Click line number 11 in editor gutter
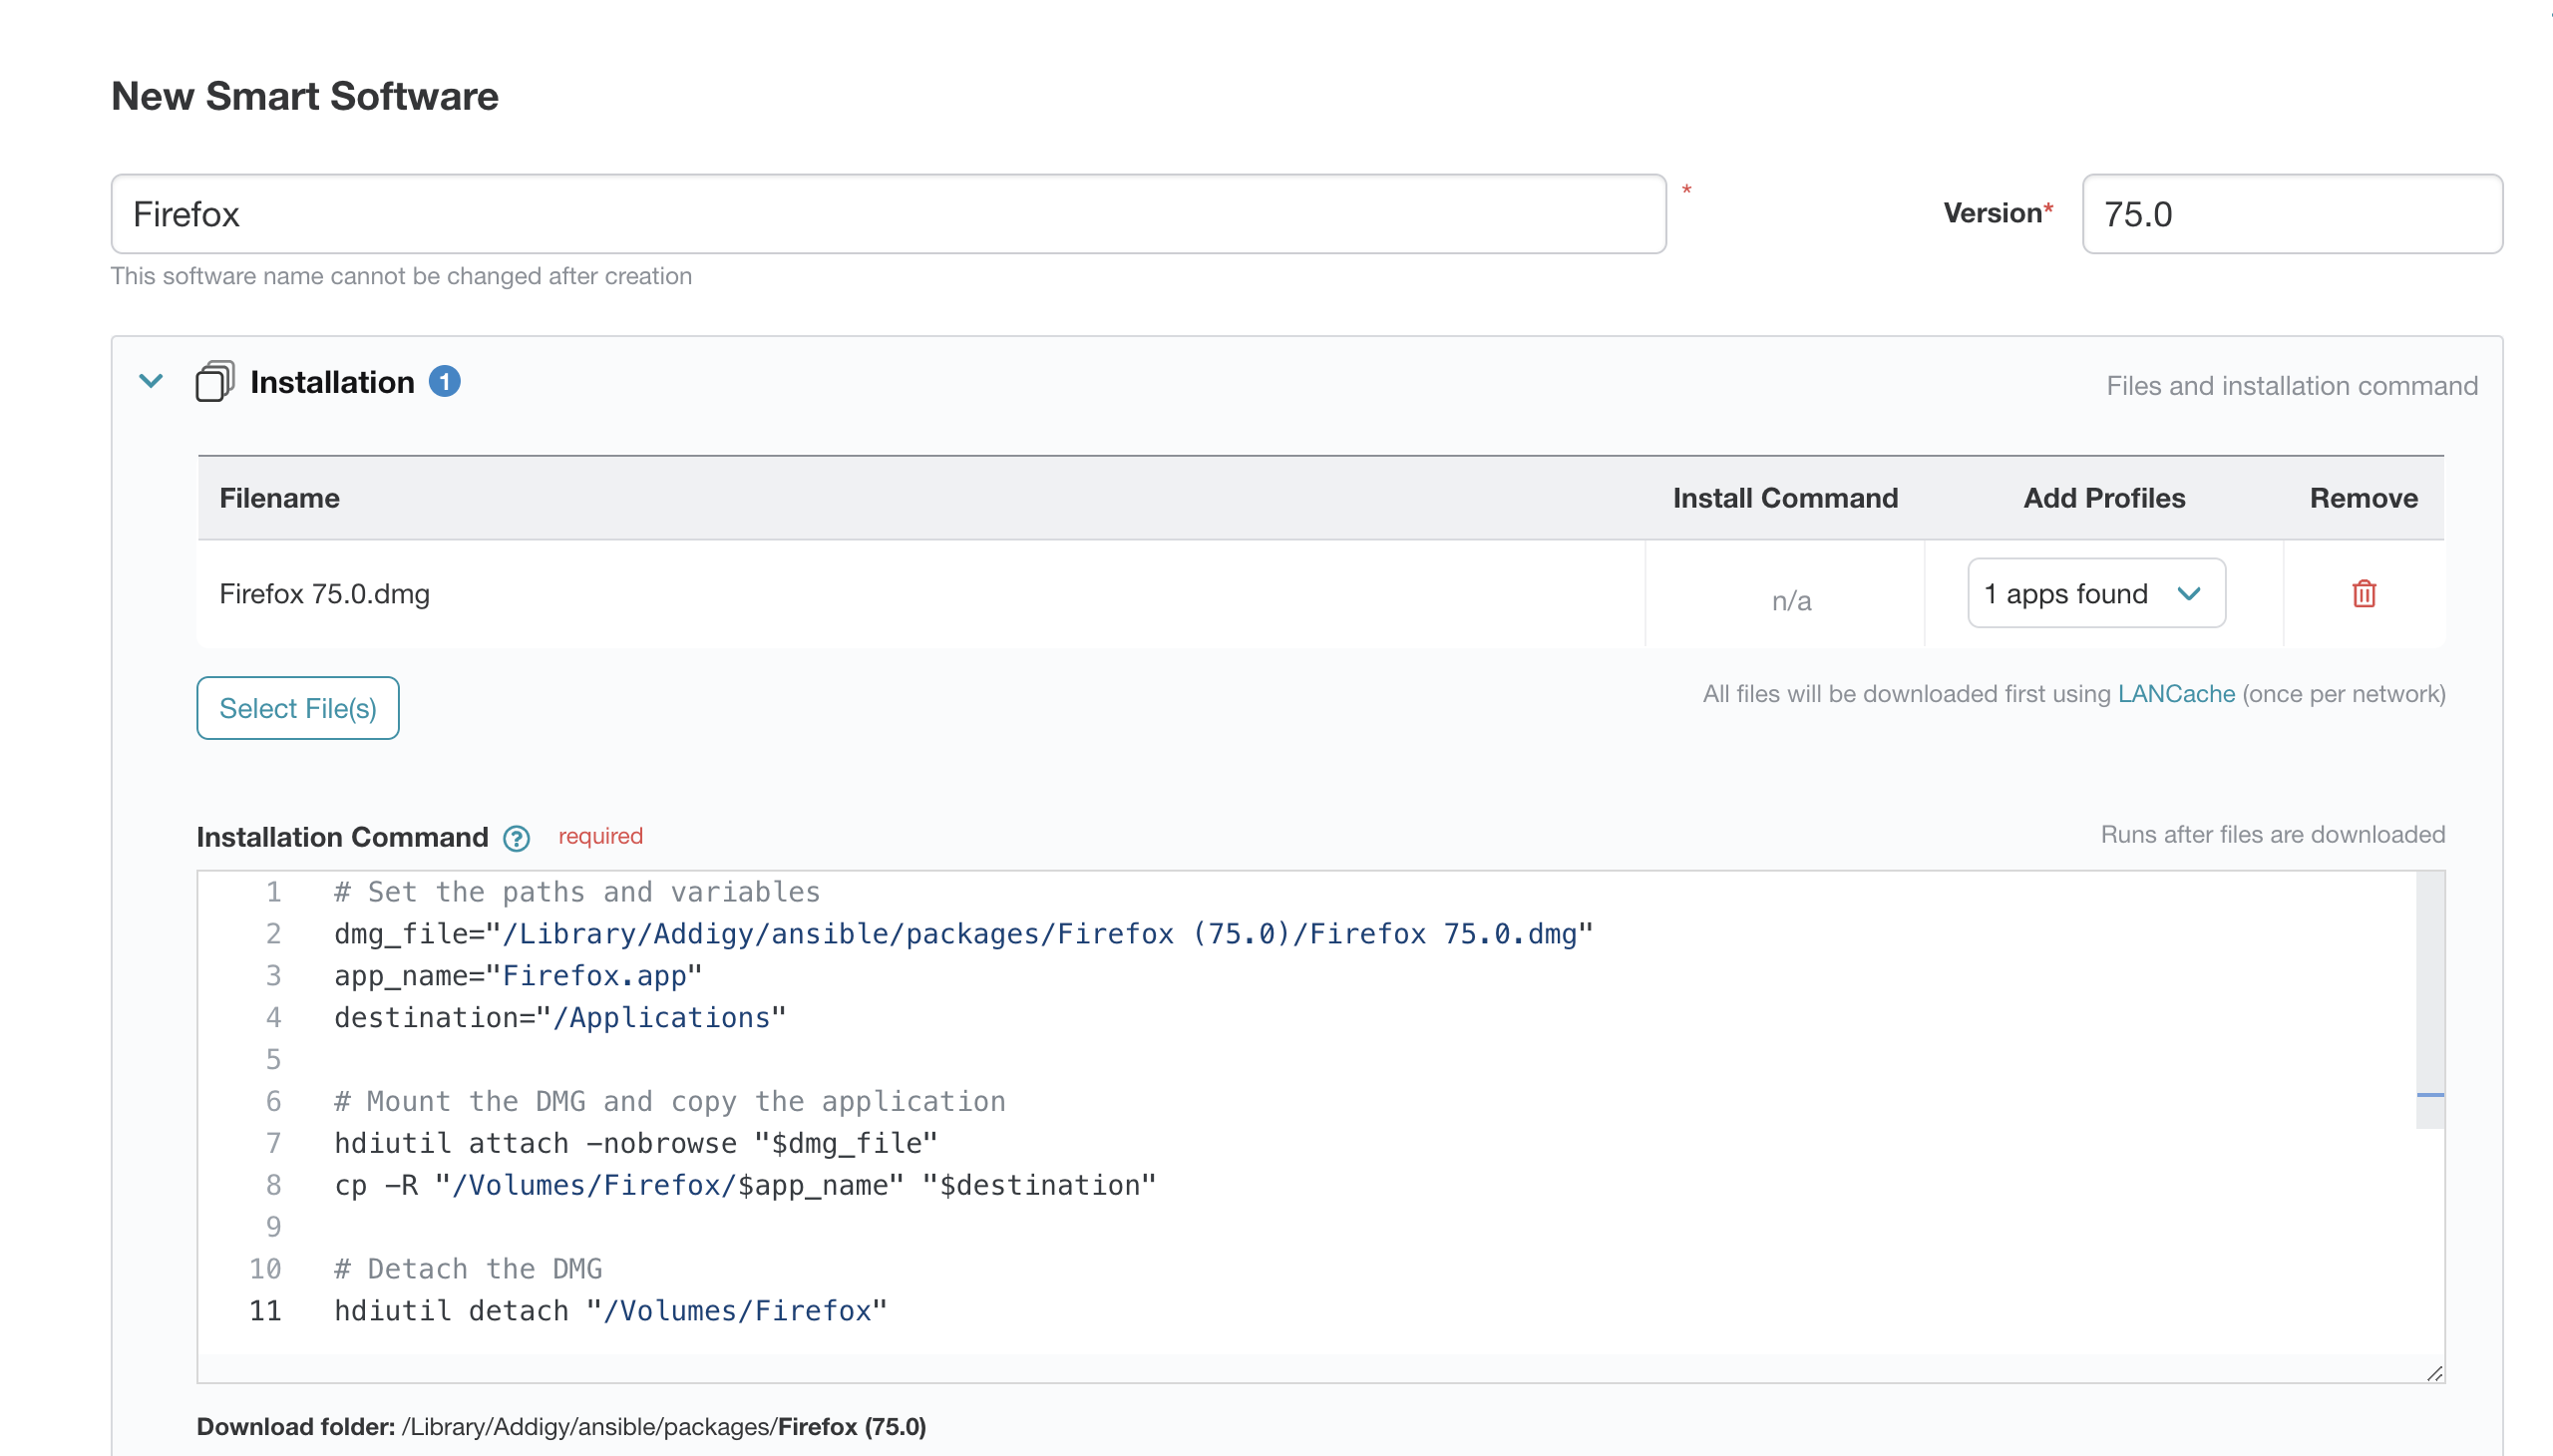This screenshot has height=1456, width=2553. (x=265, y=1311)
